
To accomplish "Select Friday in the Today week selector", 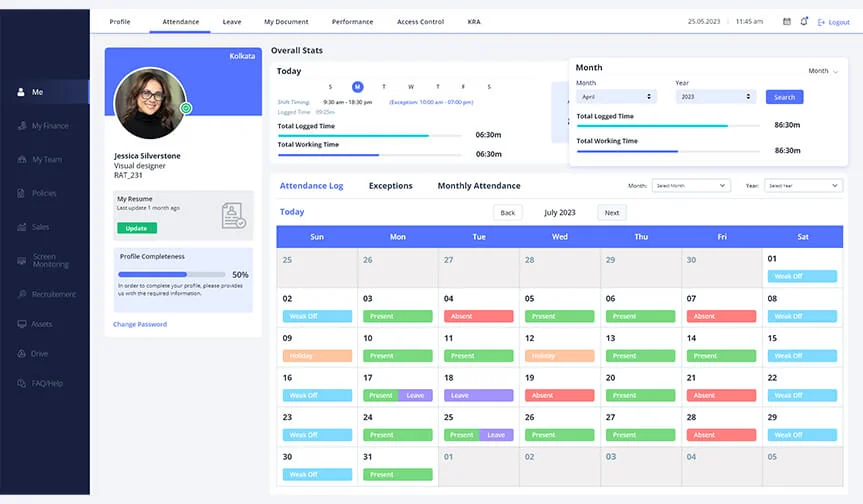I will tap(462, 87).
